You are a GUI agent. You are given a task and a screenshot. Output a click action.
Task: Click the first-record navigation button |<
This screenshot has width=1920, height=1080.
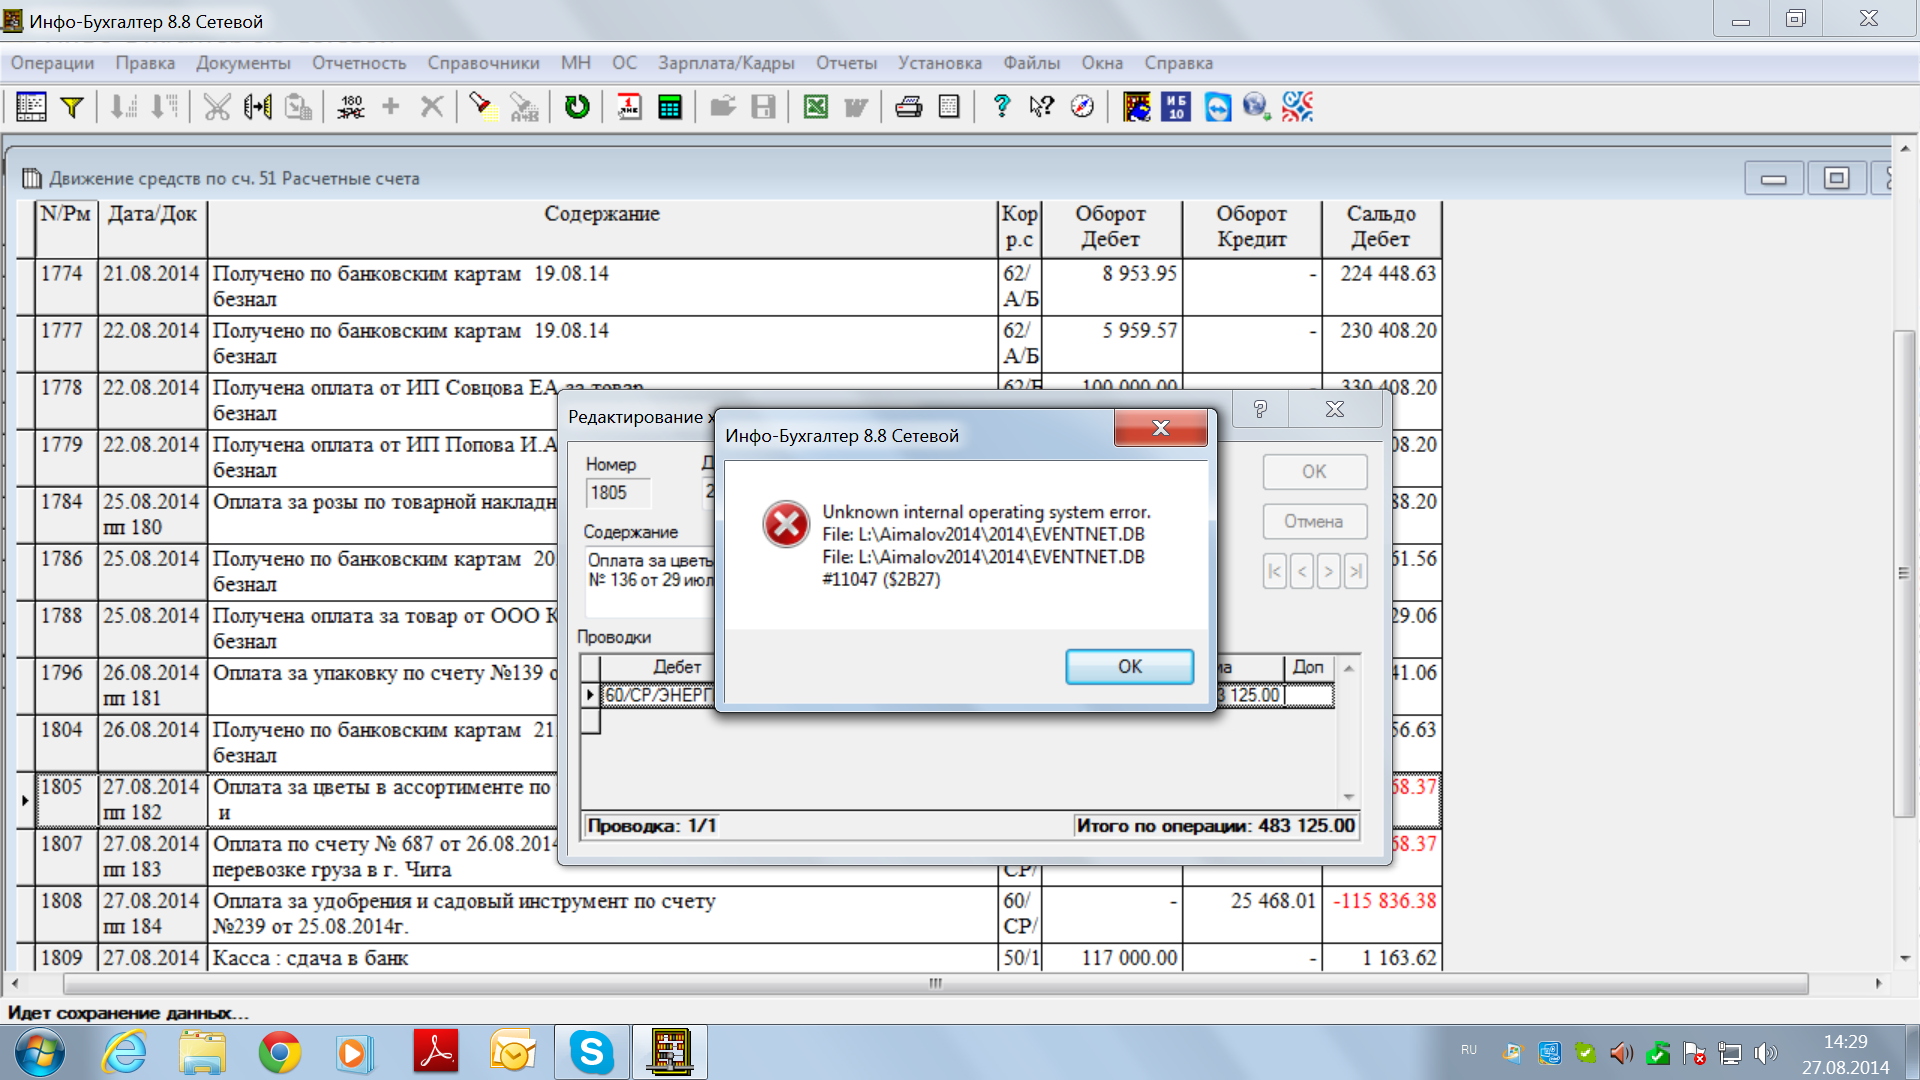point(1274,572)
